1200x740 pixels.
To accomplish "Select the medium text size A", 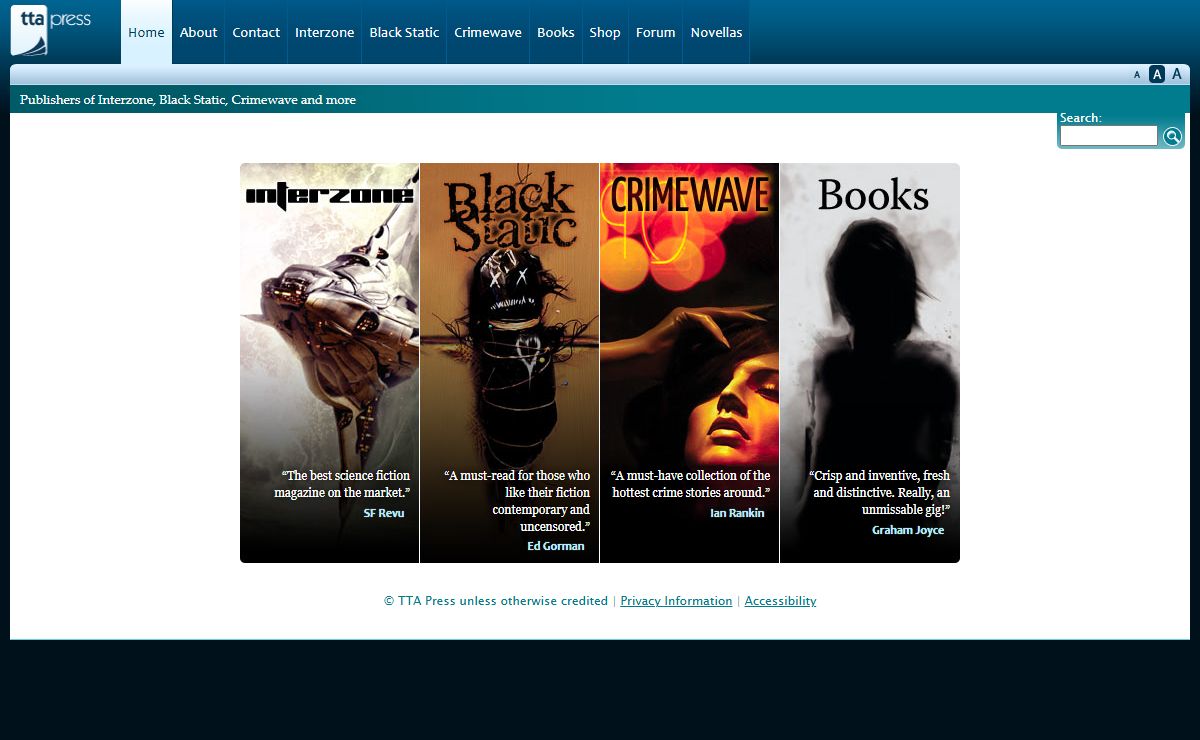I will coord(1157,74).
